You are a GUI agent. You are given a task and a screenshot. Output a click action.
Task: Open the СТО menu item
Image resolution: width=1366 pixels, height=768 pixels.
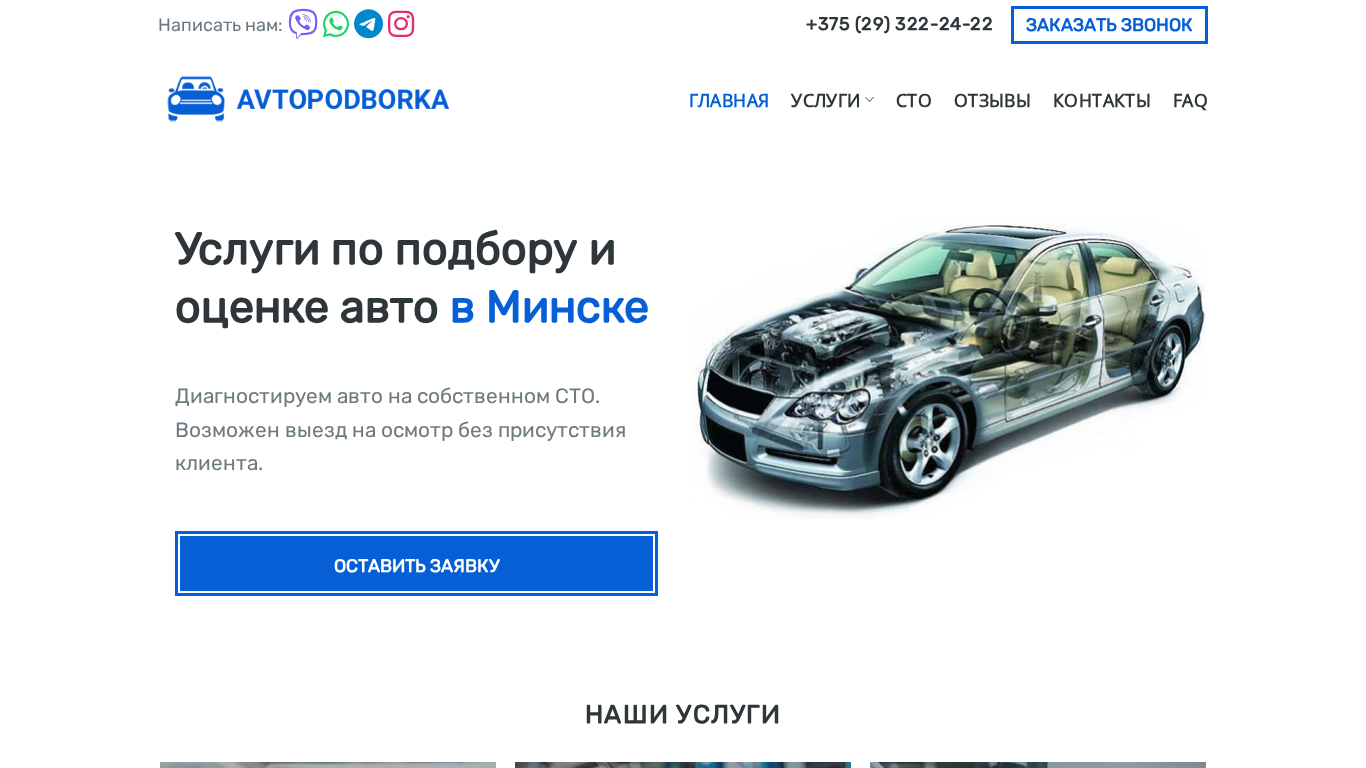pyautogui.click(x=914, y=101)
